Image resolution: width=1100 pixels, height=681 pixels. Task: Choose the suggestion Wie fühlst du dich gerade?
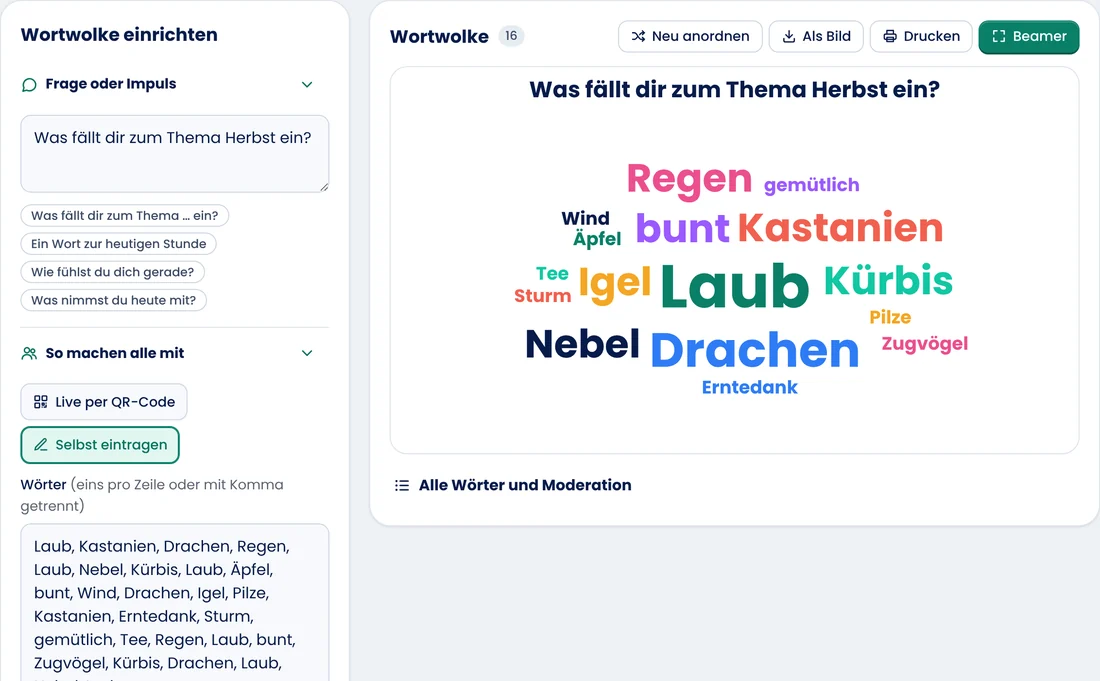[112, 272]
